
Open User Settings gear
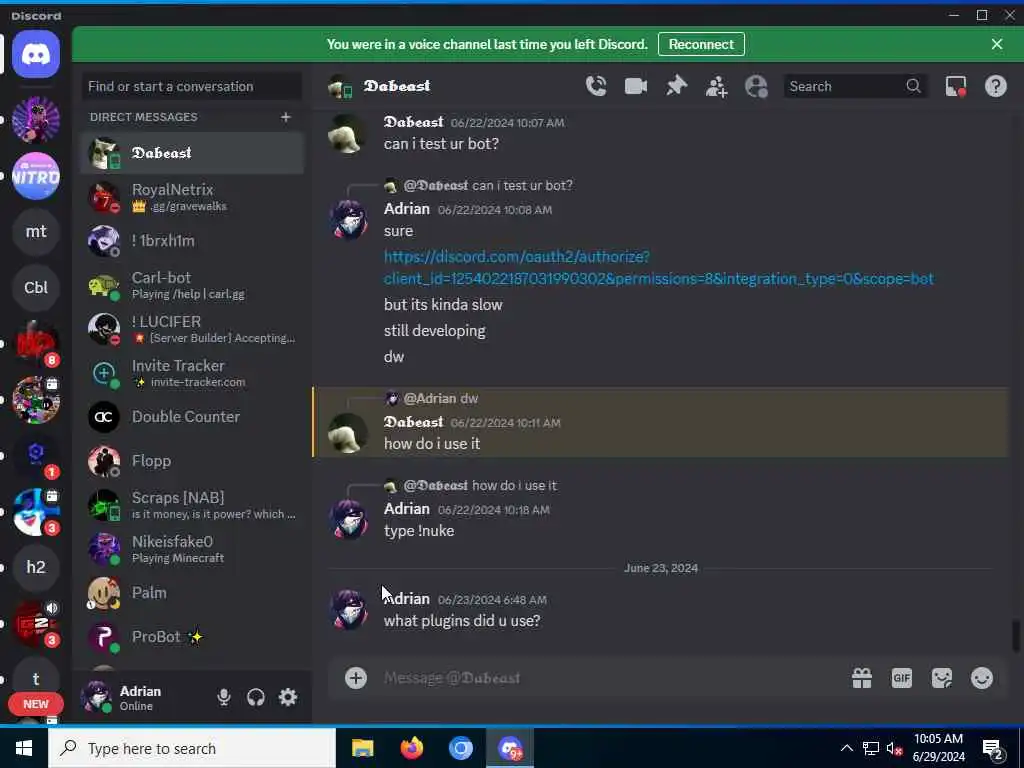(288, 697)
